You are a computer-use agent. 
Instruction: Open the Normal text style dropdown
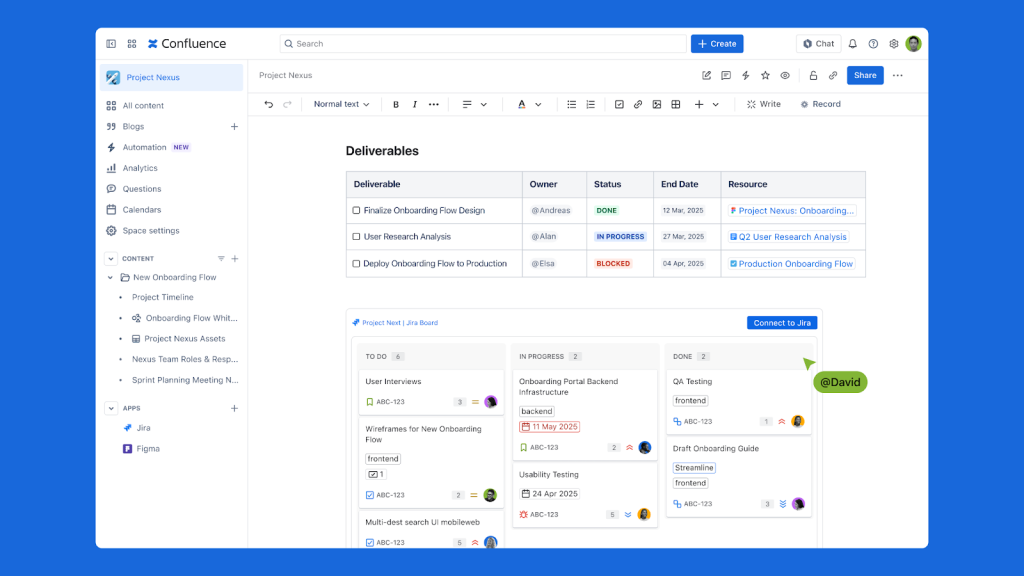(x=341, y=104)
